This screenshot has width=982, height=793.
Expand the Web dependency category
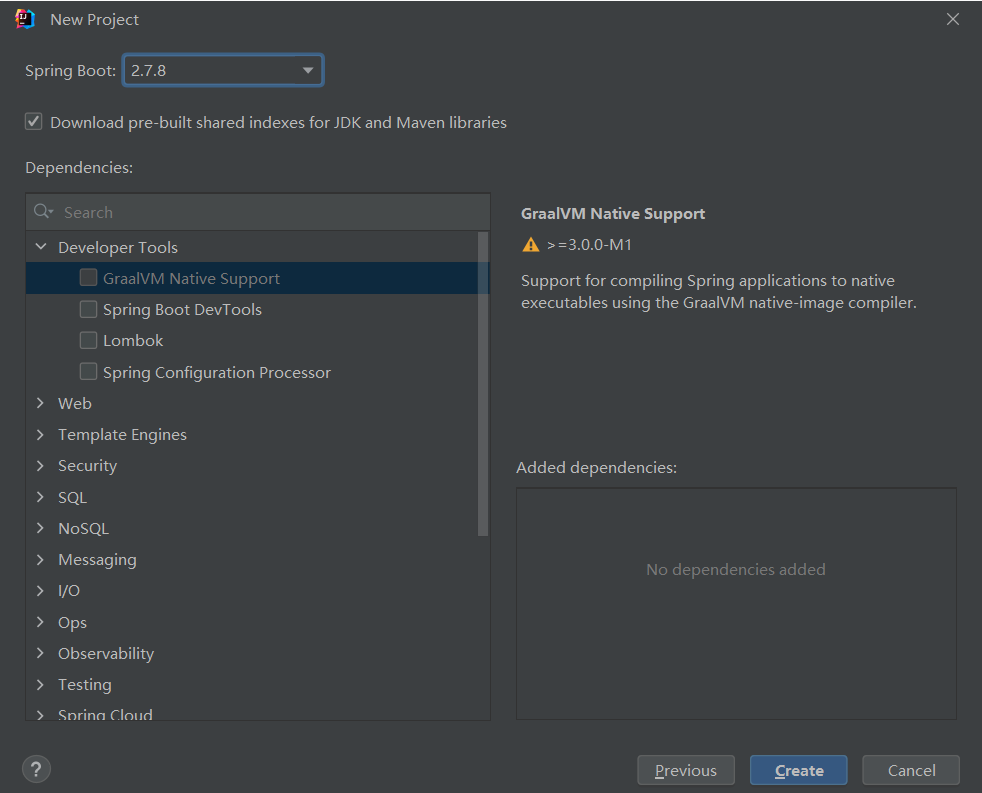[x=41, y=403]
